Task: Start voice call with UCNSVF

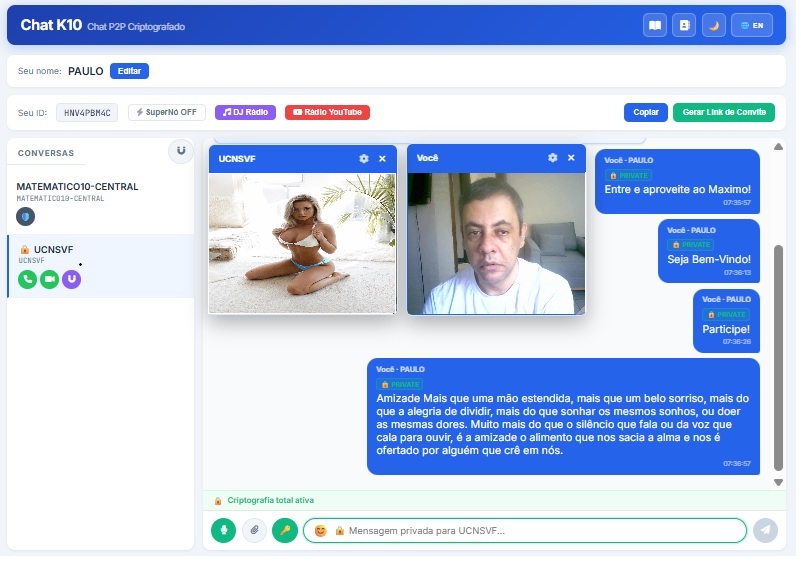Action: 27,280
